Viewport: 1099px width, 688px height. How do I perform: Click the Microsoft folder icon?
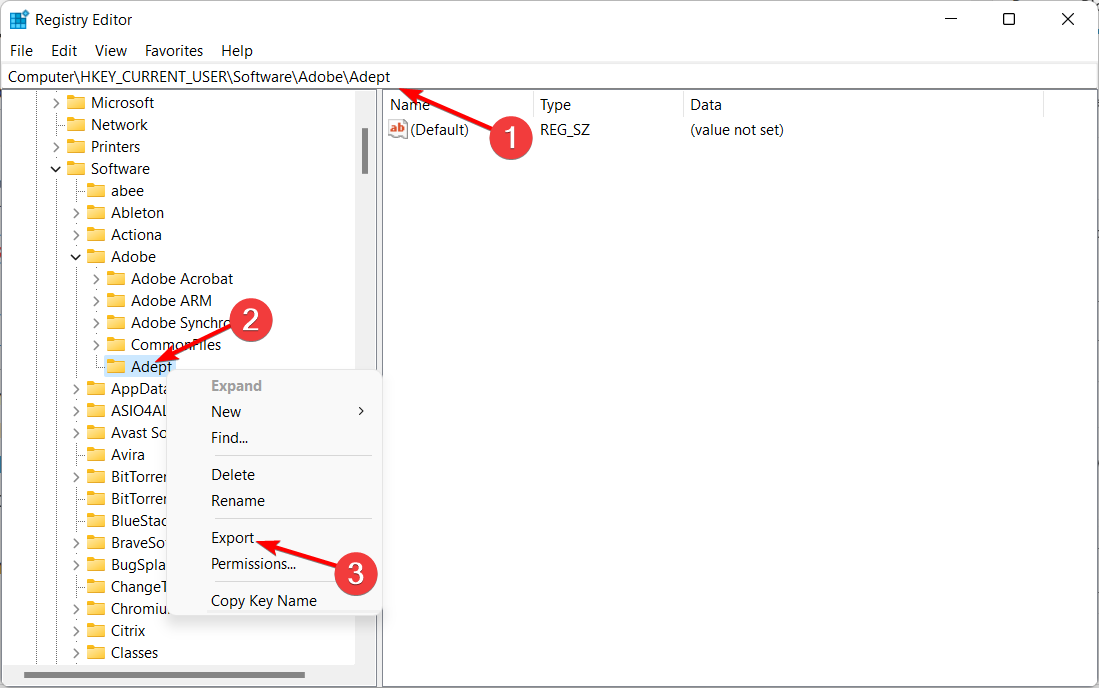[76, 103]
